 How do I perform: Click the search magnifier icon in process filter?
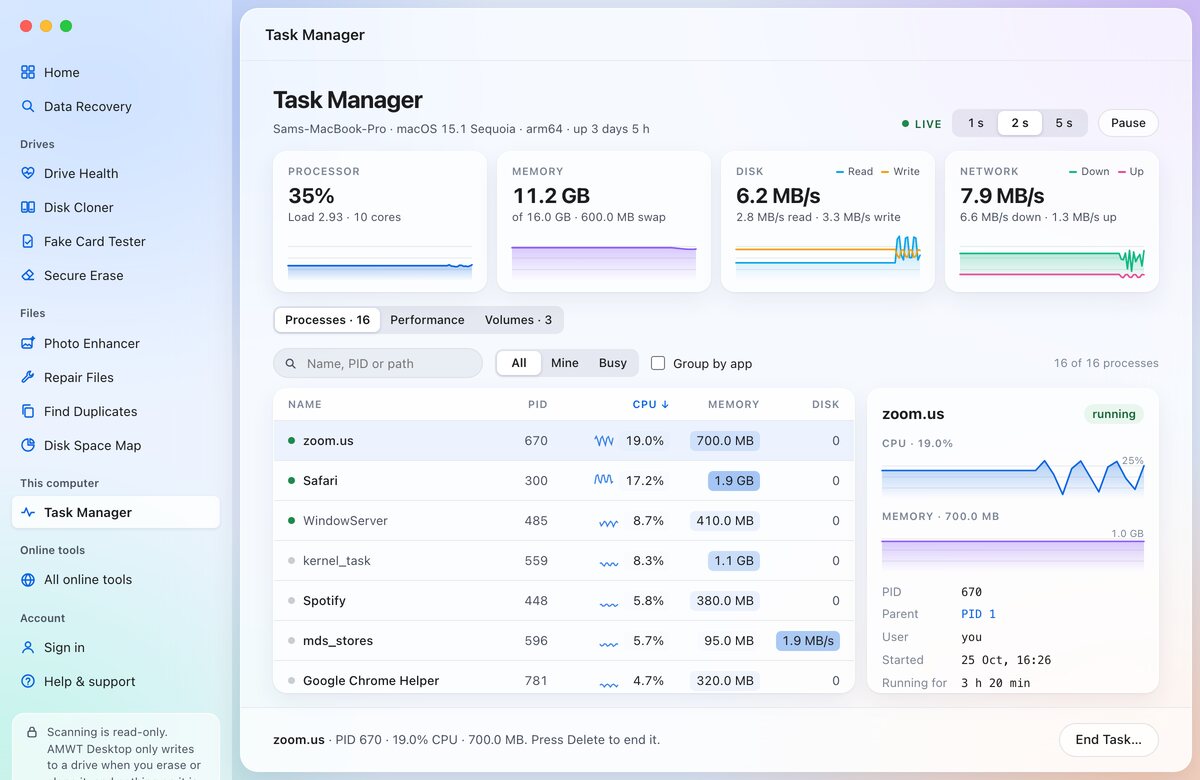pyautogui.click(x=291, y=364)
